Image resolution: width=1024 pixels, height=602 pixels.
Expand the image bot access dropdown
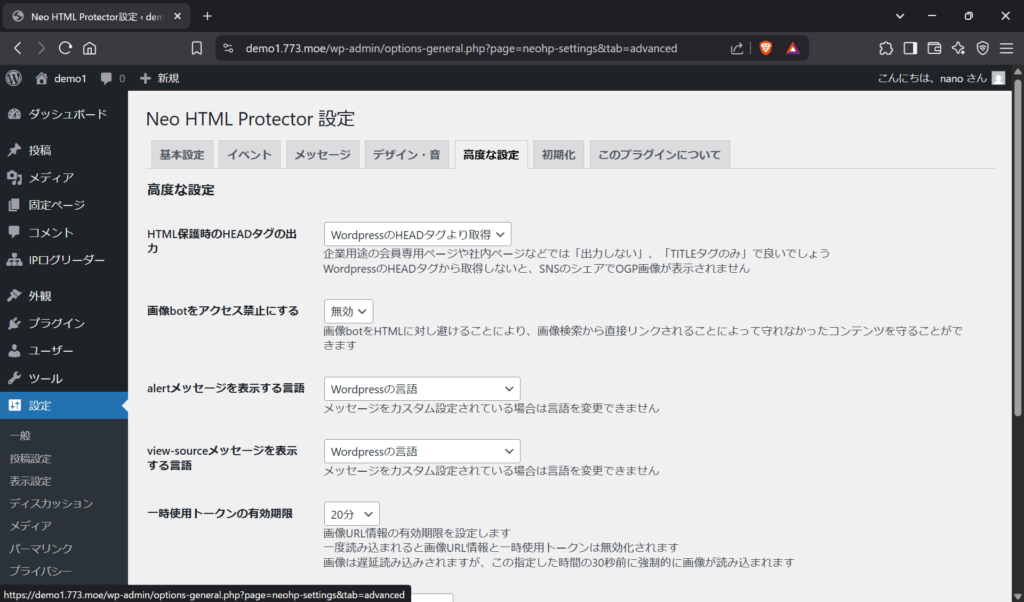348,312
